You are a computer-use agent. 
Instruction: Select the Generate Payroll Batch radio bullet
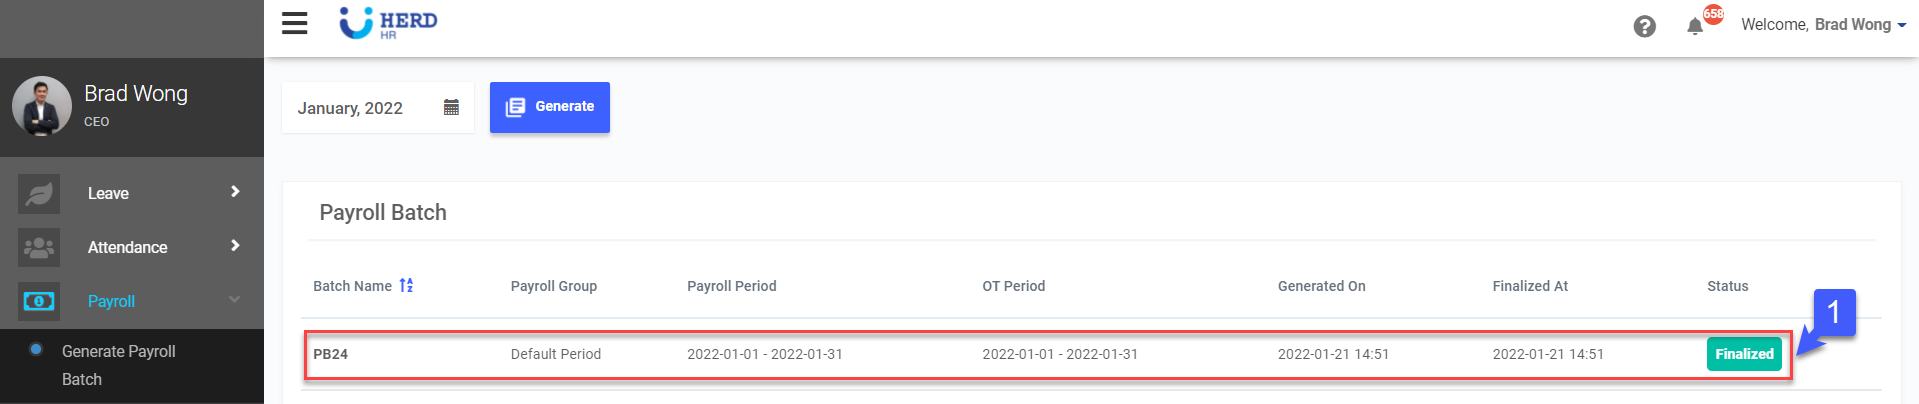(x=36, y=350)
